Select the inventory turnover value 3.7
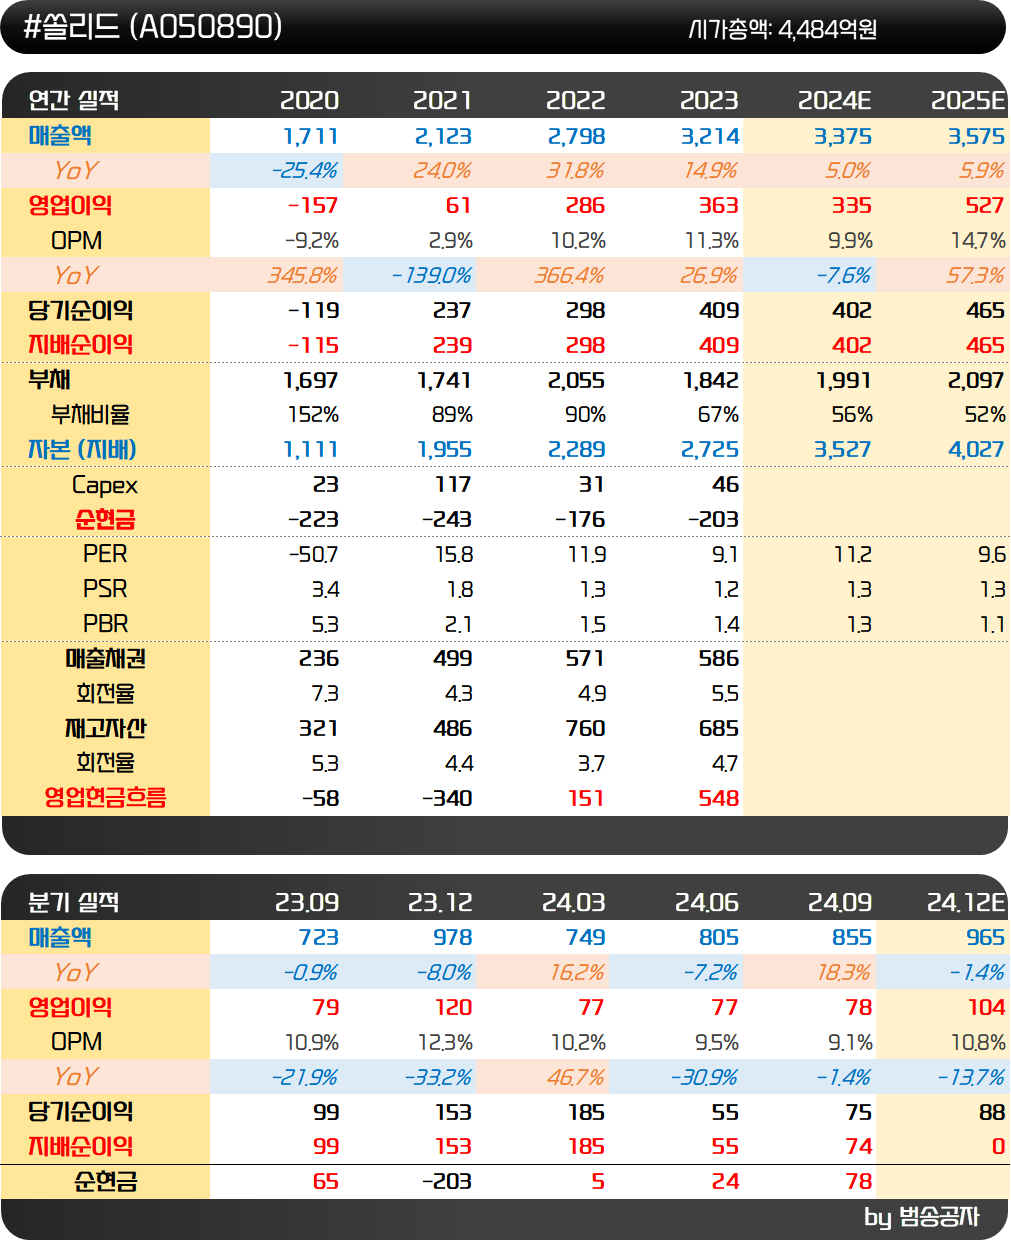 [x=591, y=764]
